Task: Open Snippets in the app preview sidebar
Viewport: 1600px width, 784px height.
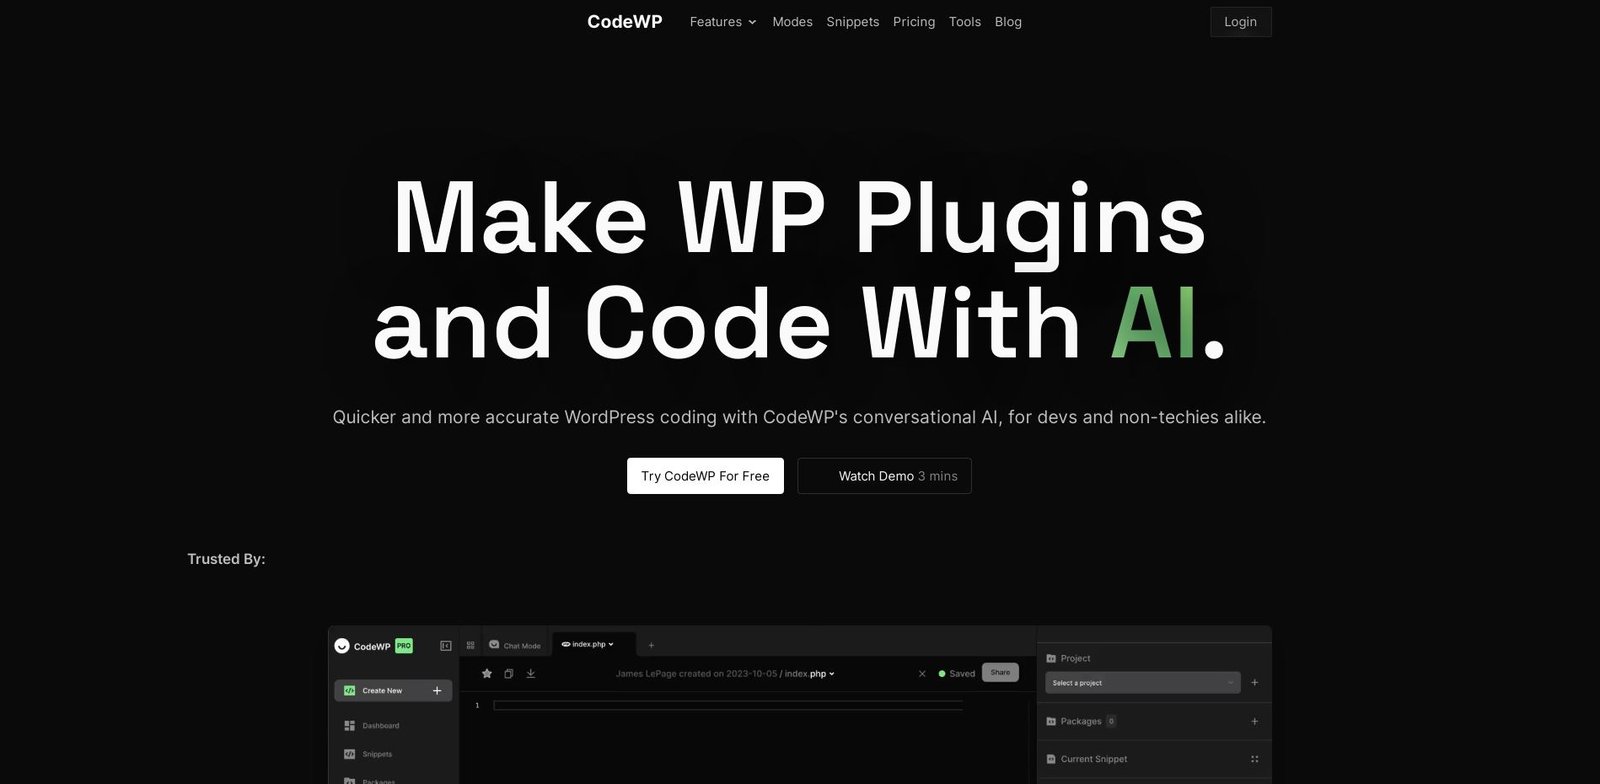Action: click(377, 754)
